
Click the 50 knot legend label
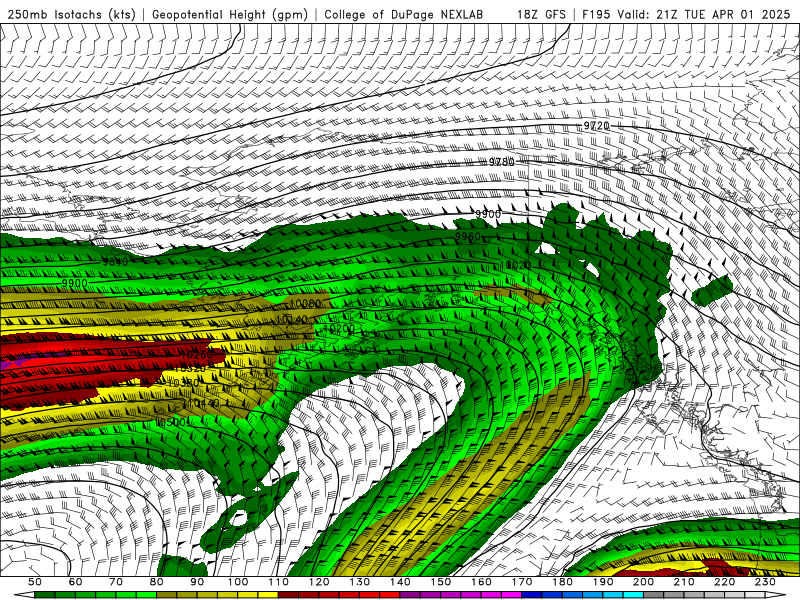pyautogui.click(x=35, y=582)
